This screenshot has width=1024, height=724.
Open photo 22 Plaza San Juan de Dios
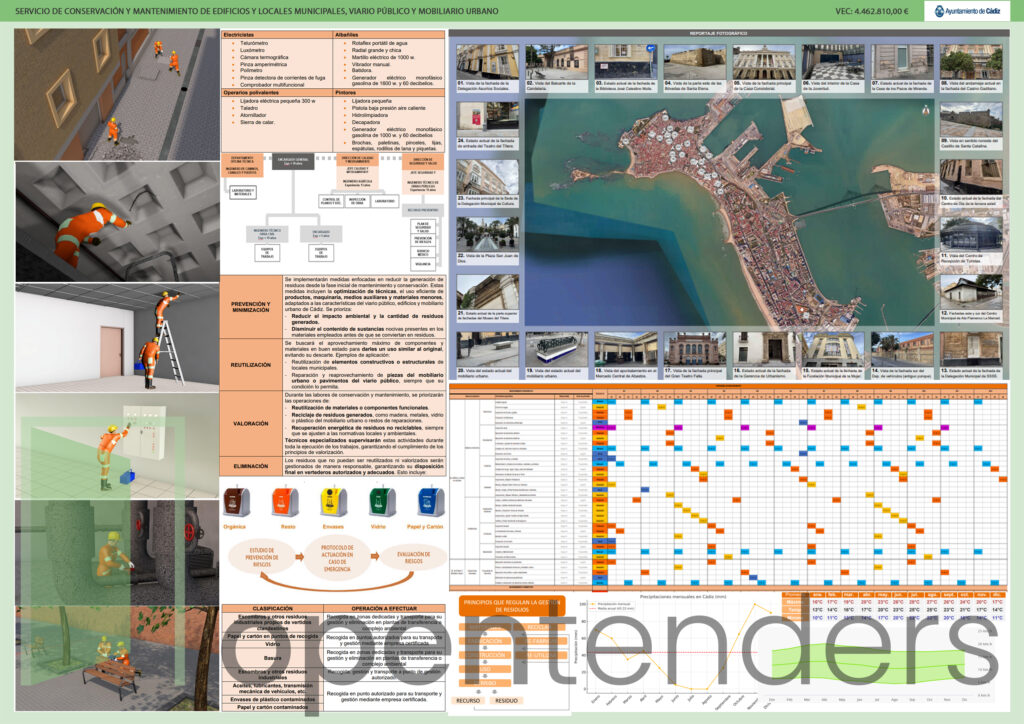click(x=487, y=234)
